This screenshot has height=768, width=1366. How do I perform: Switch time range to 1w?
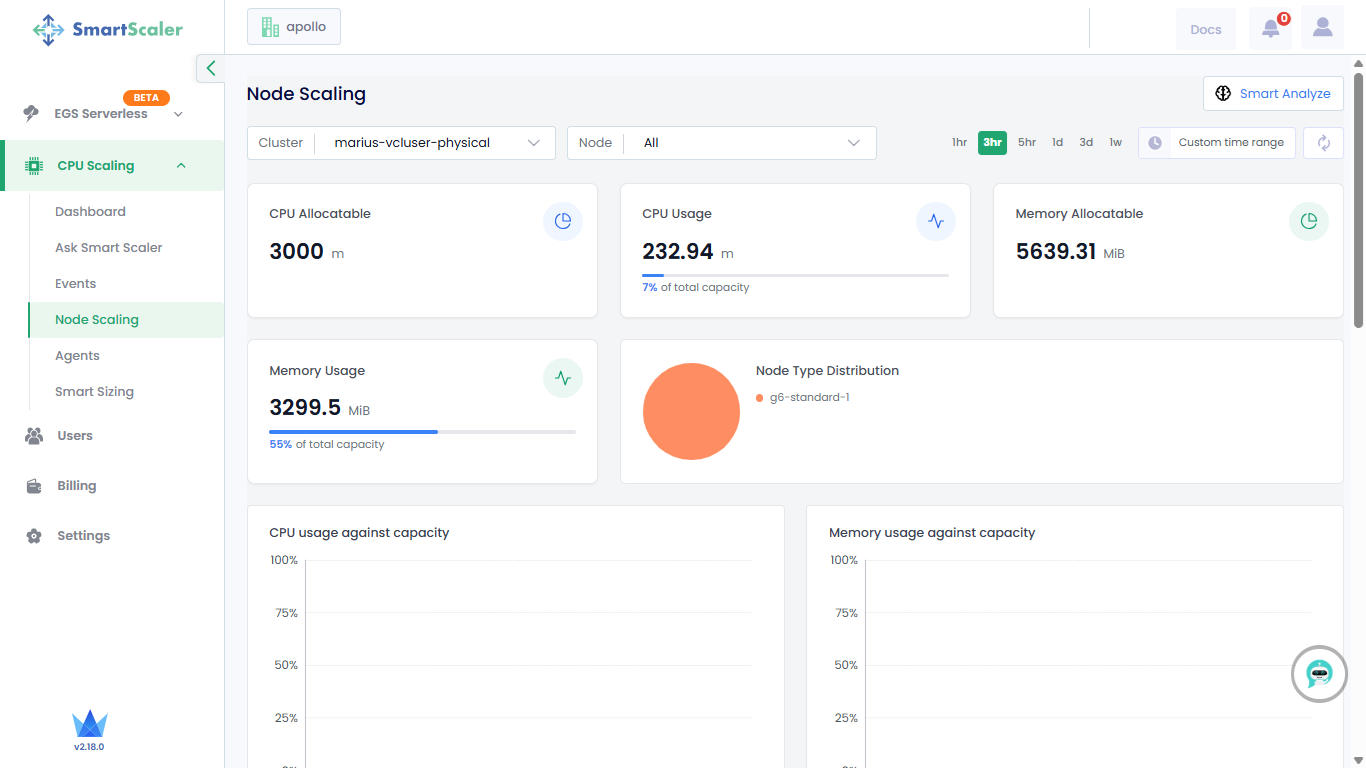click(1115, 143)
